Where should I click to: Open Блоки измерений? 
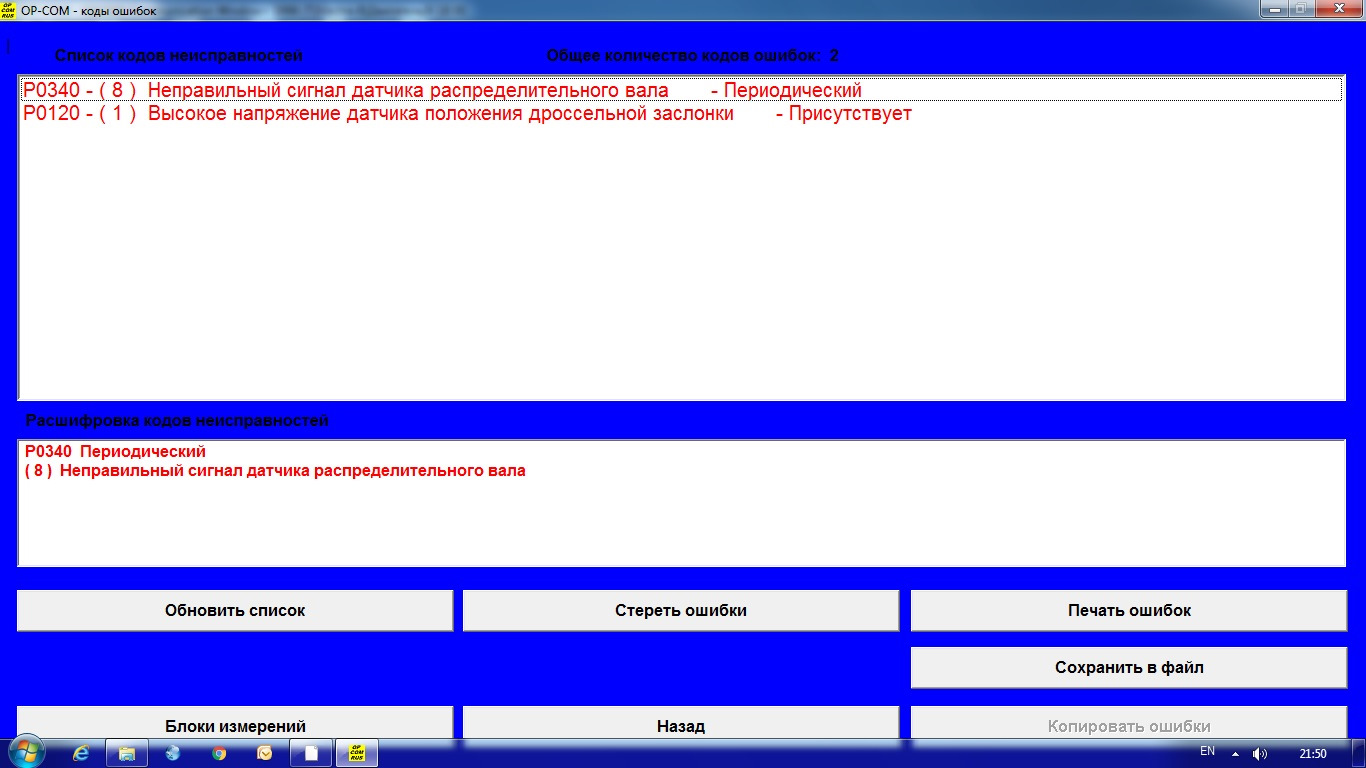(x=235, y=724)
